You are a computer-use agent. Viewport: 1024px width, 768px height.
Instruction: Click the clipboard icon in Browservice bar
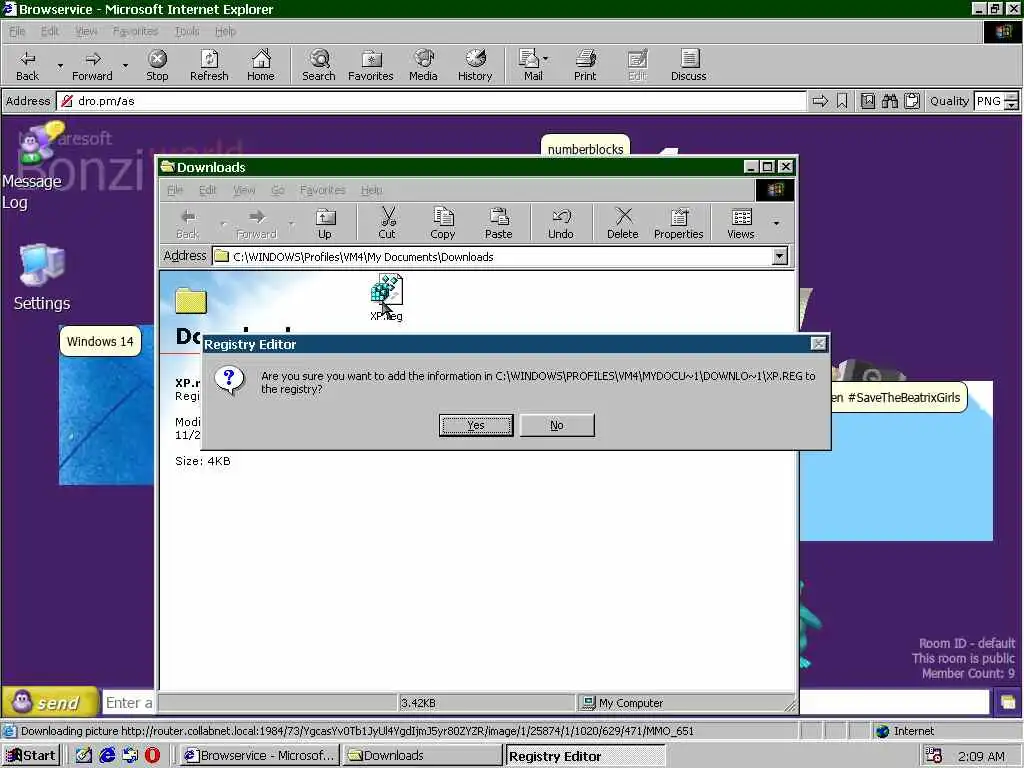[x=912, y=101]
